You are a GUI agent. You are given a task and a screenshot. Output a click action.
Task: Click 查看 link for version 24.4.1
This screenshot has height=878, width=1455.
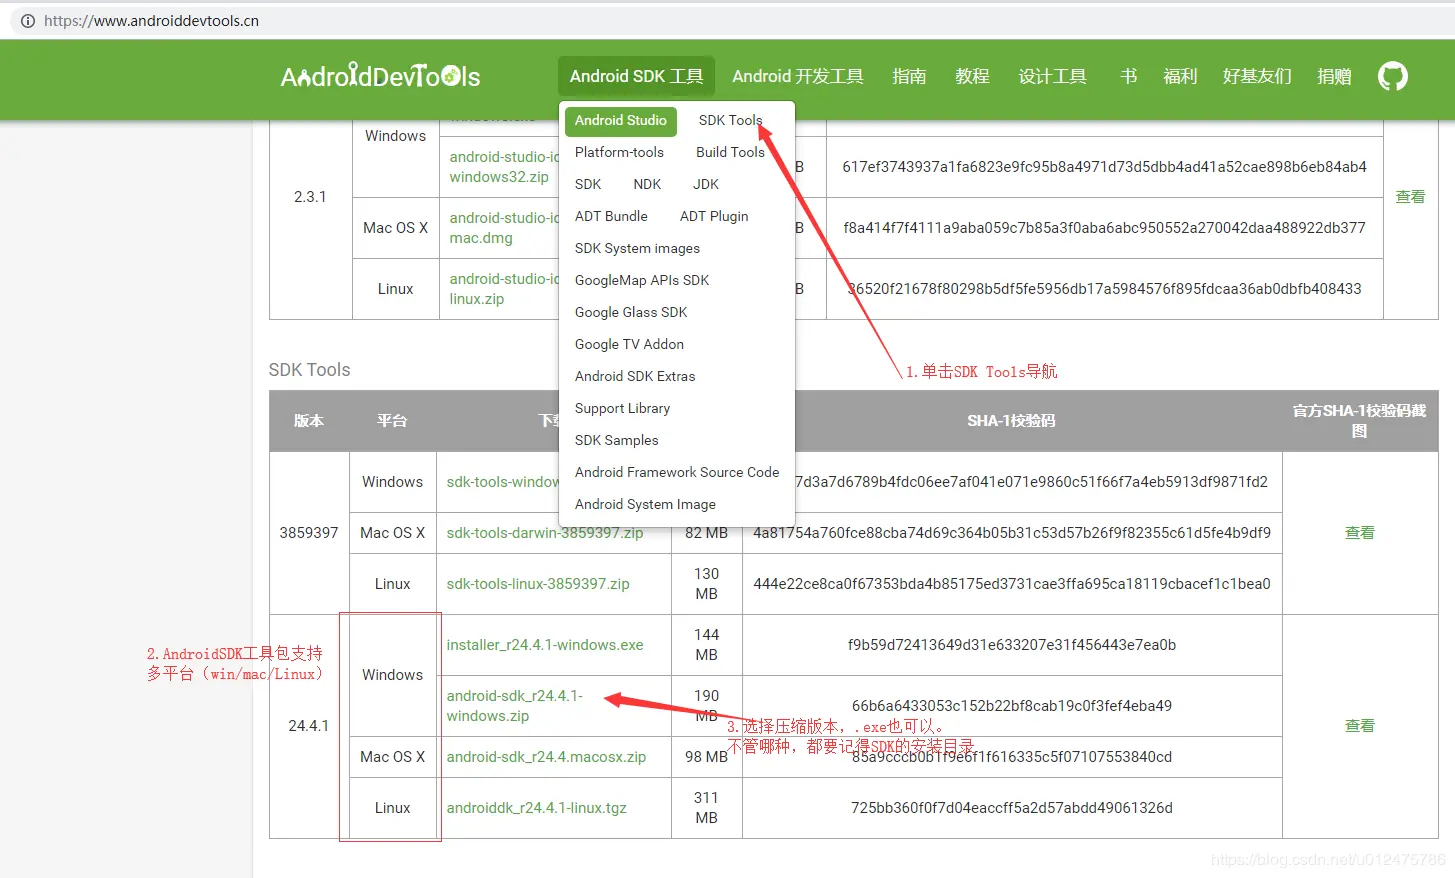[1359, 726]
